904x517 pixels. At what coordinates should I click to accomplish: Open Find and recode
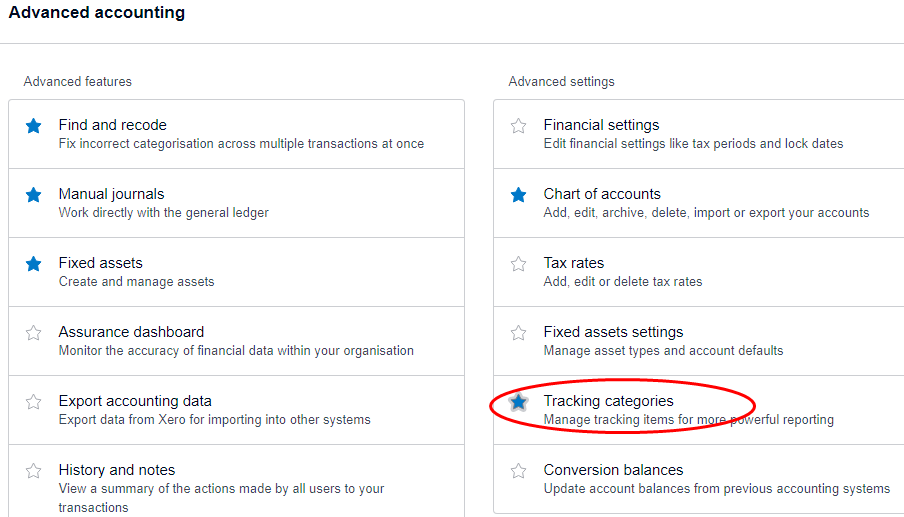point(113,125)
